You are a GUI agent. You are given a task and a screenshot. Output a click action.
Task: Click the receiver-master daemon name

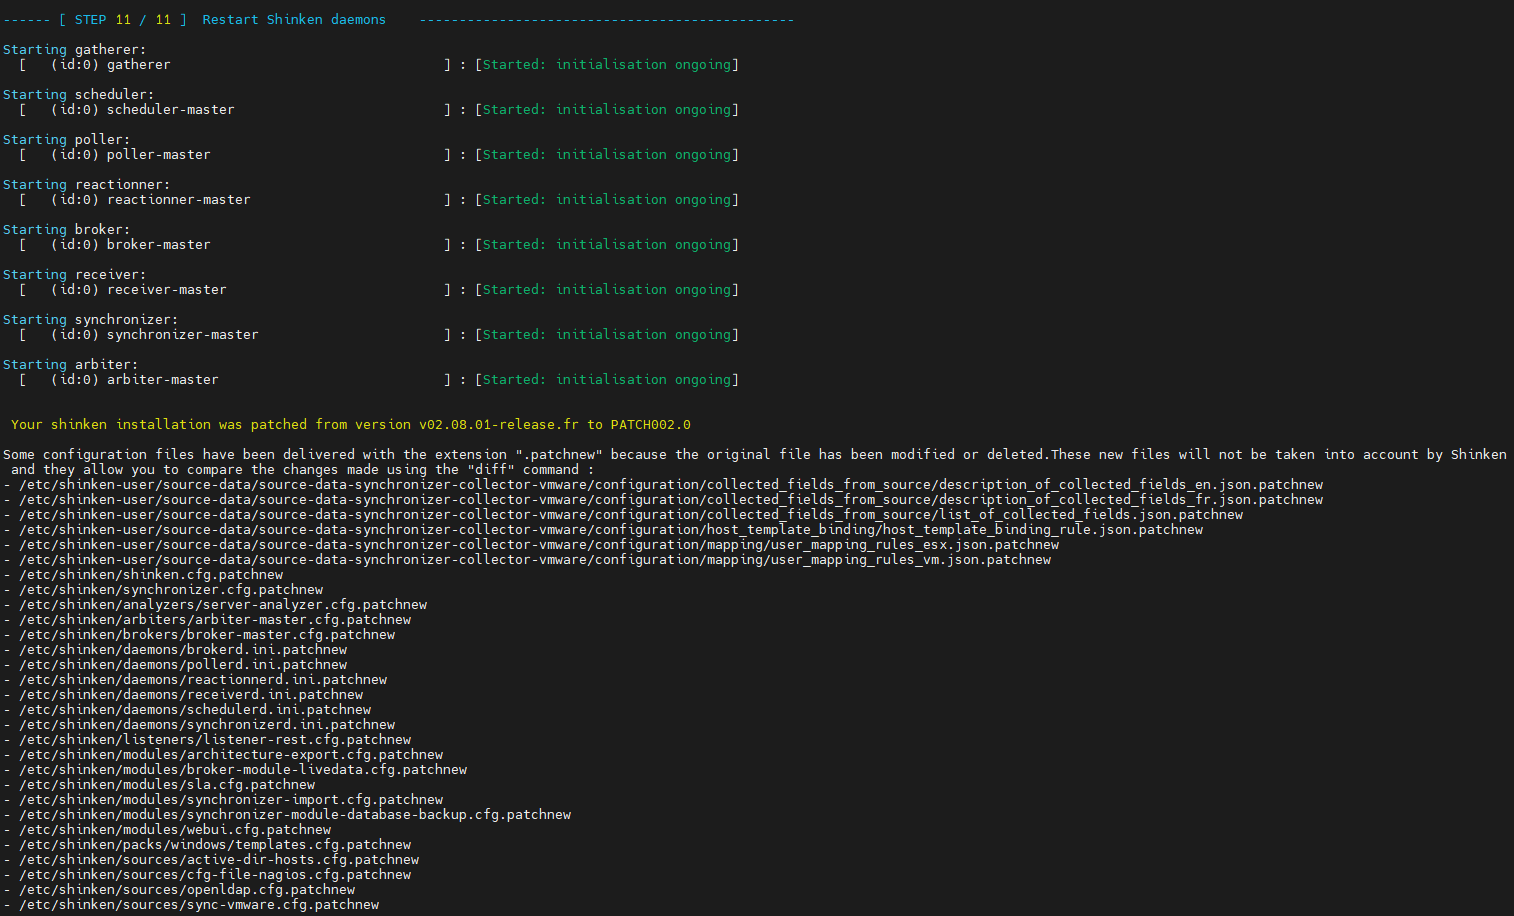166,290
